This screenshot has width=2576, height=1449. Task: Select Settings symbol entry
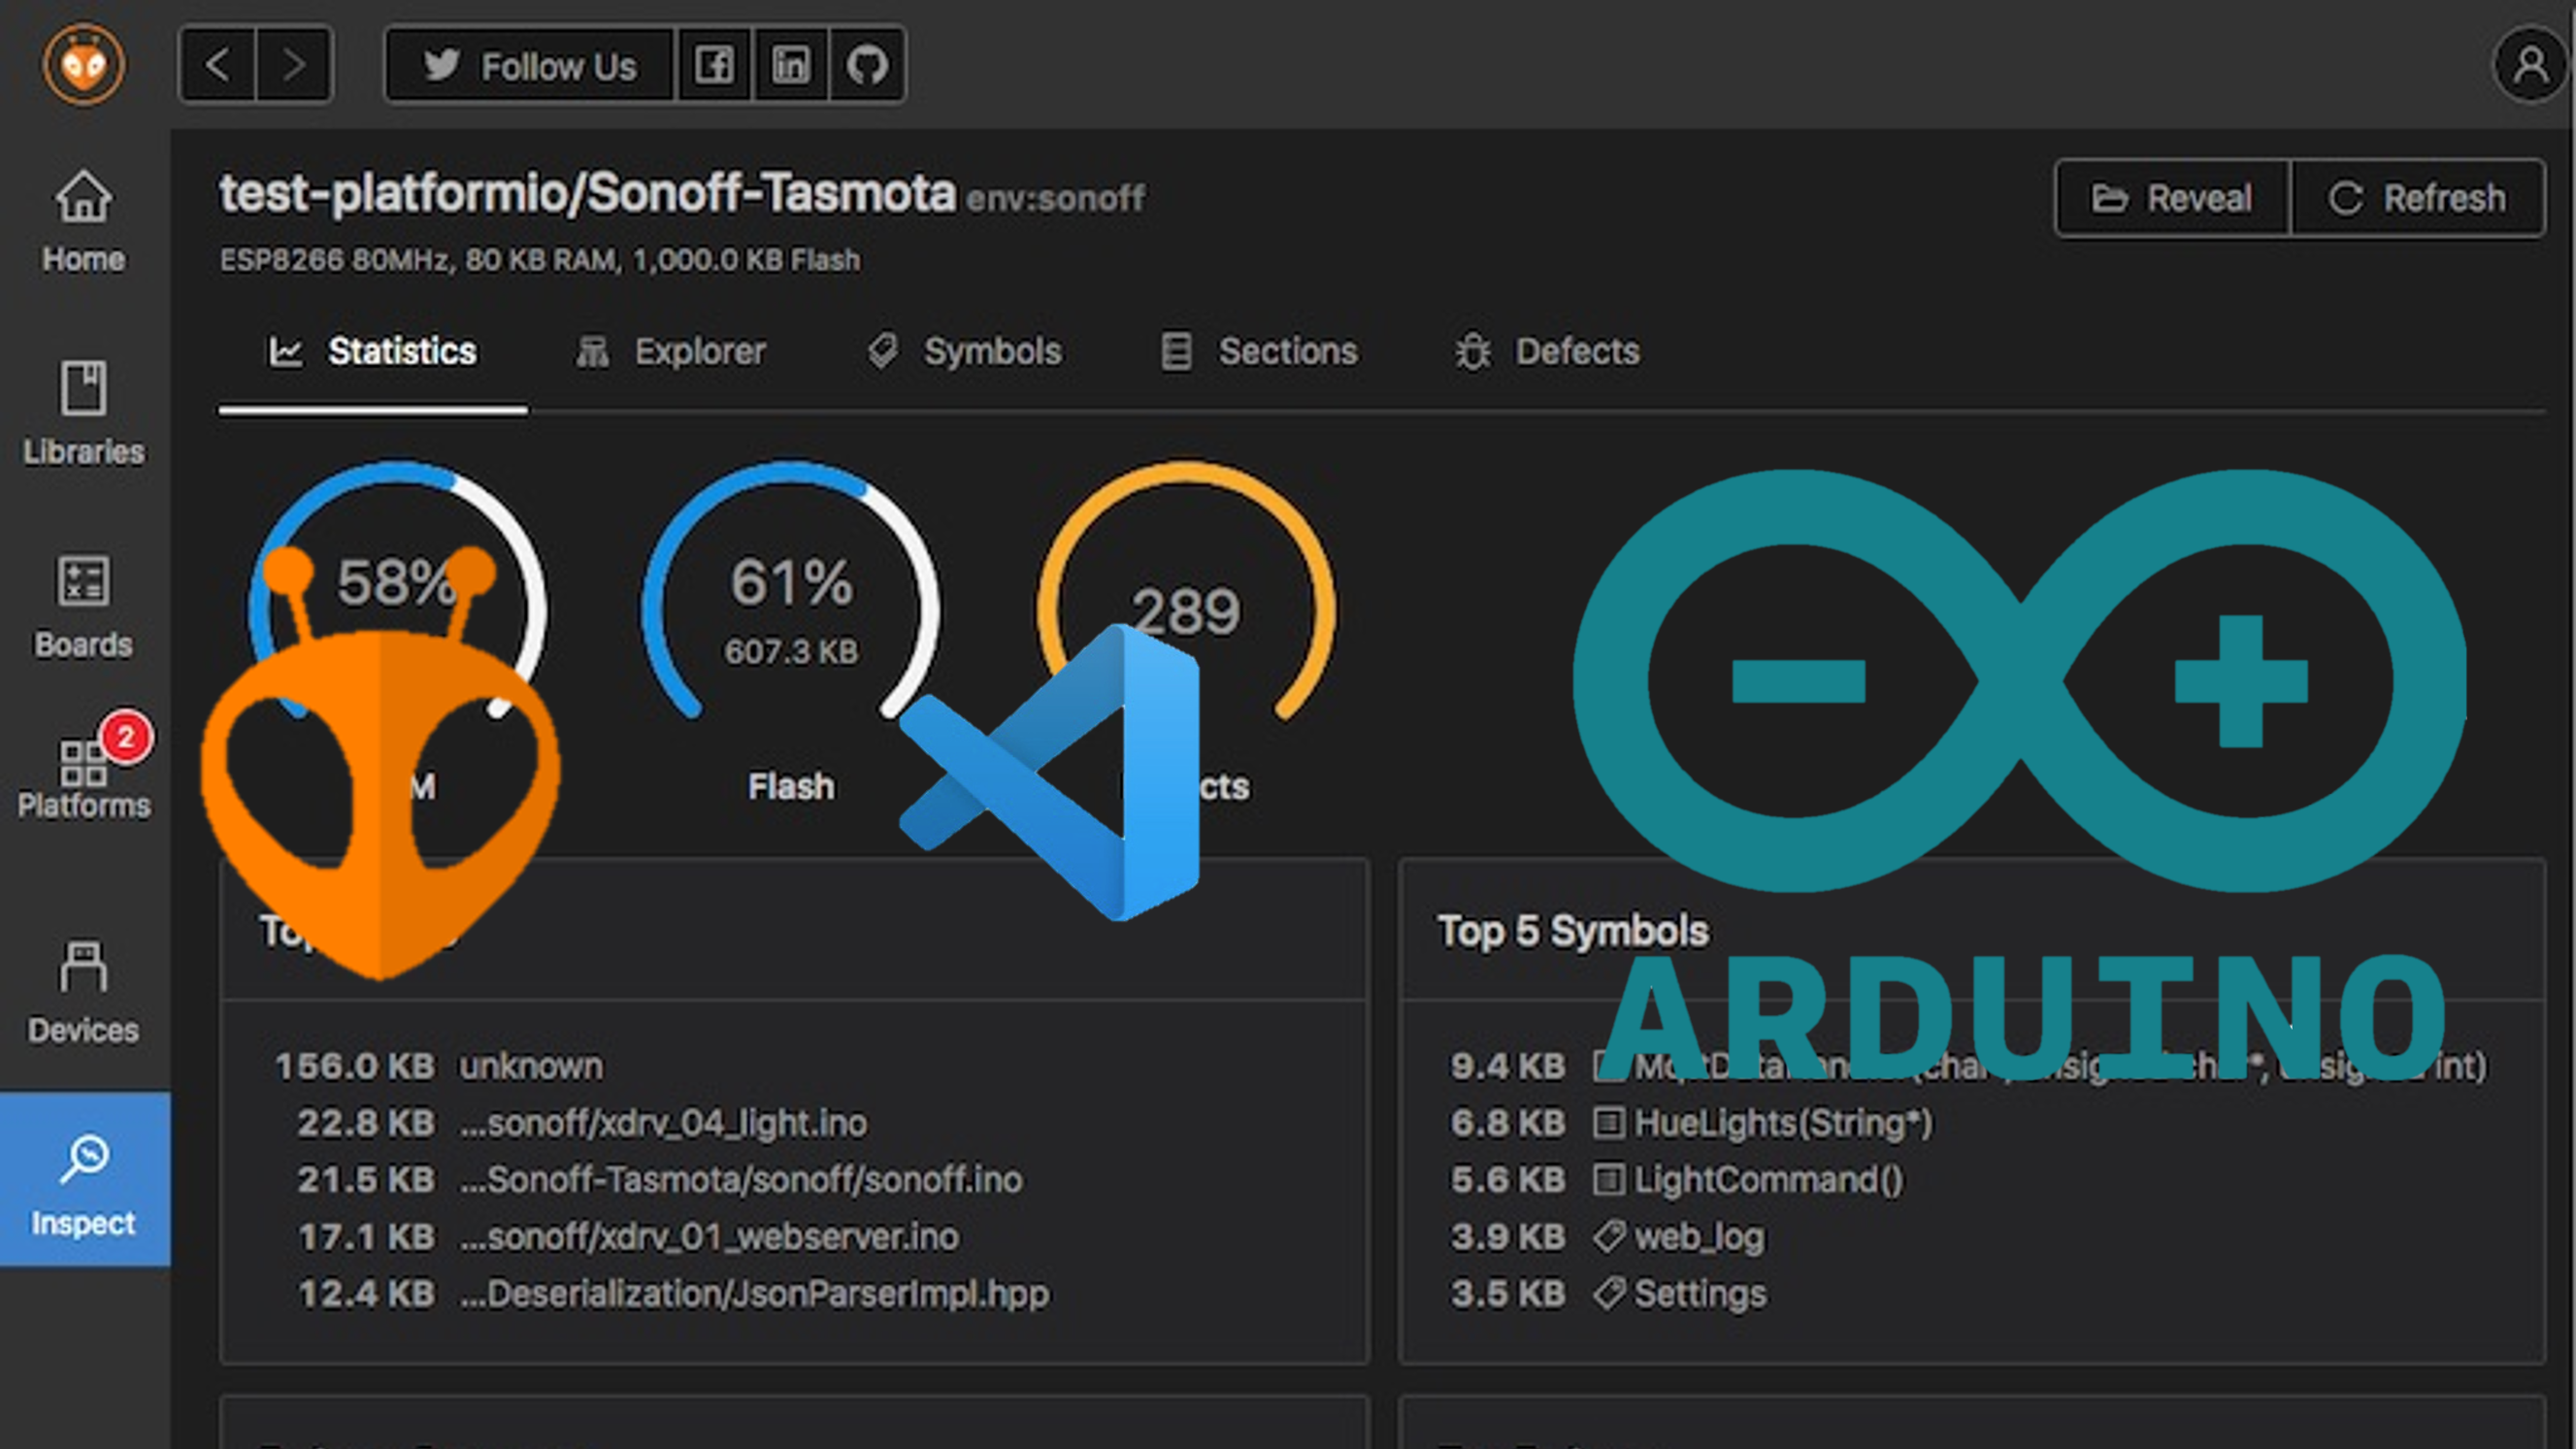[x=1700, y=1294]
